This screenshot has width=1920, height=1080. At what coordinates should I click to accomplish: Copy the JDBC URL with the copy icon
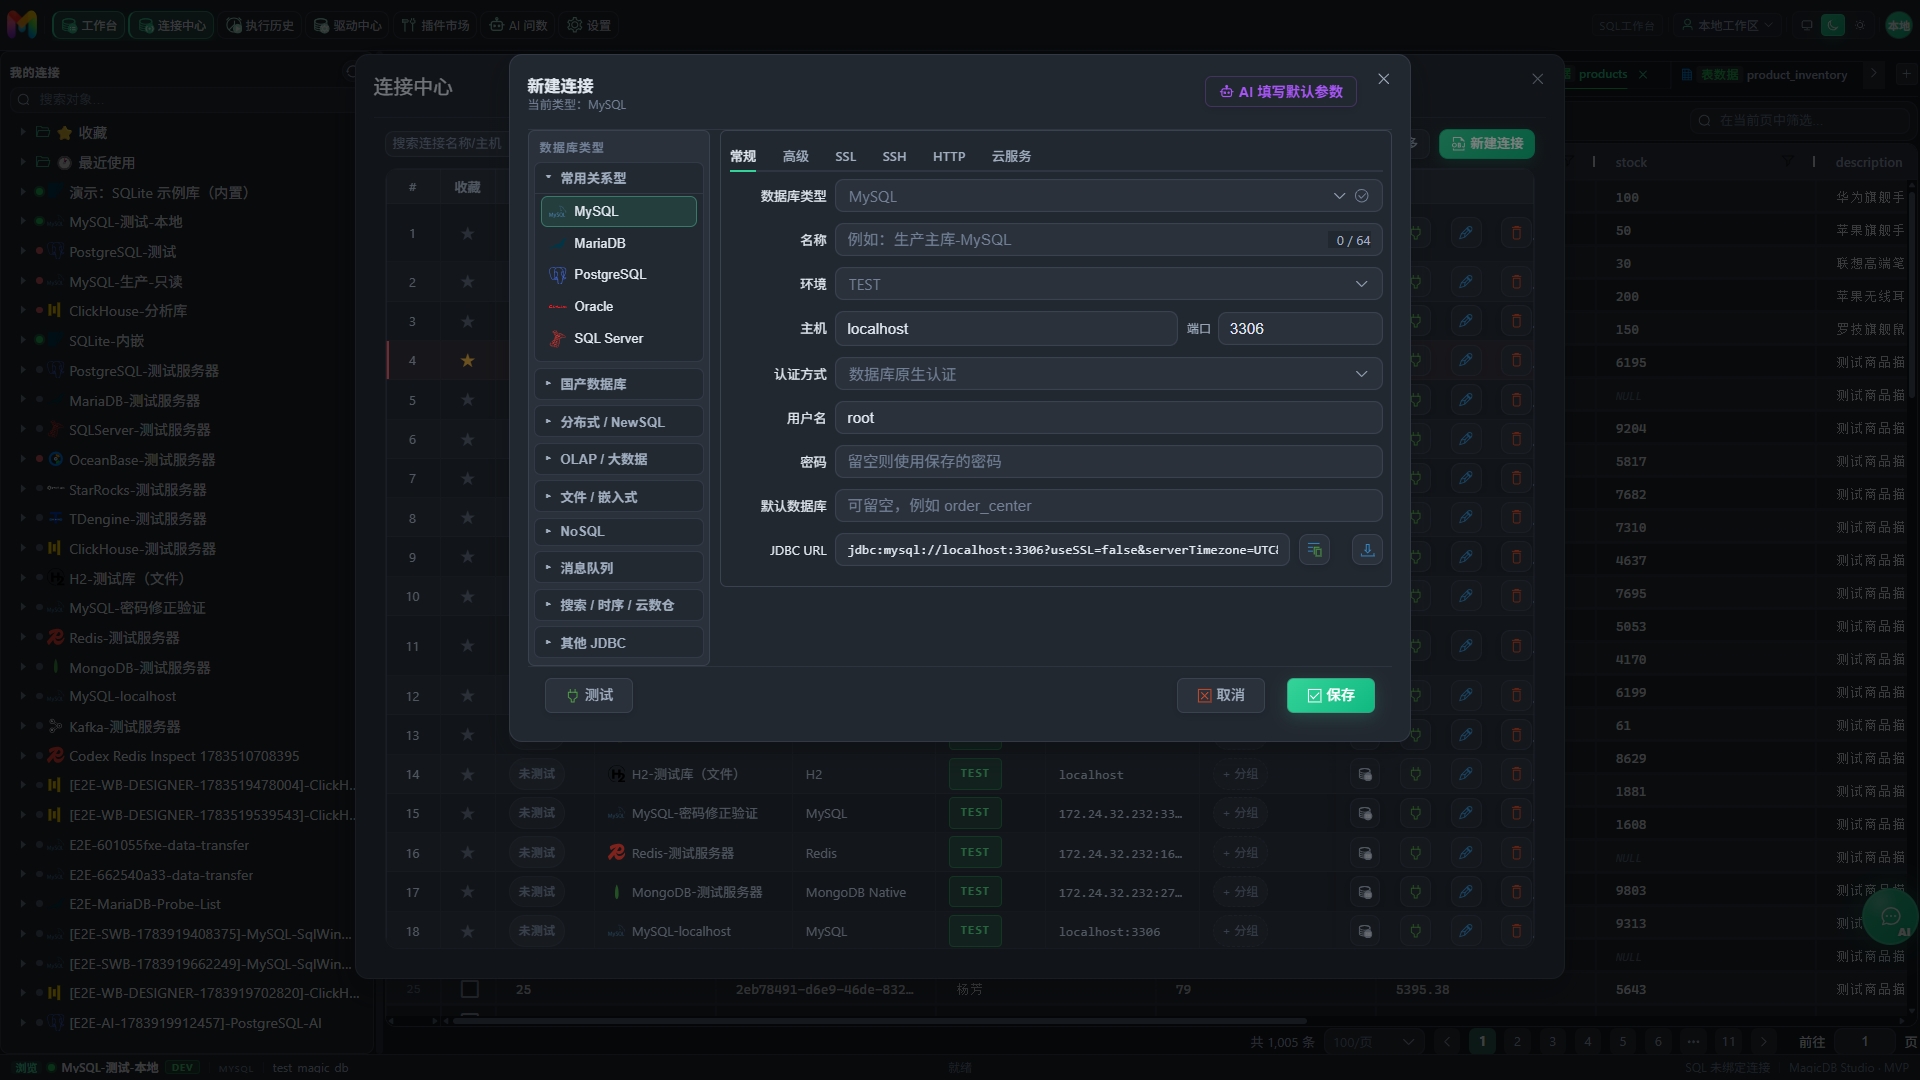[1314, 550]
